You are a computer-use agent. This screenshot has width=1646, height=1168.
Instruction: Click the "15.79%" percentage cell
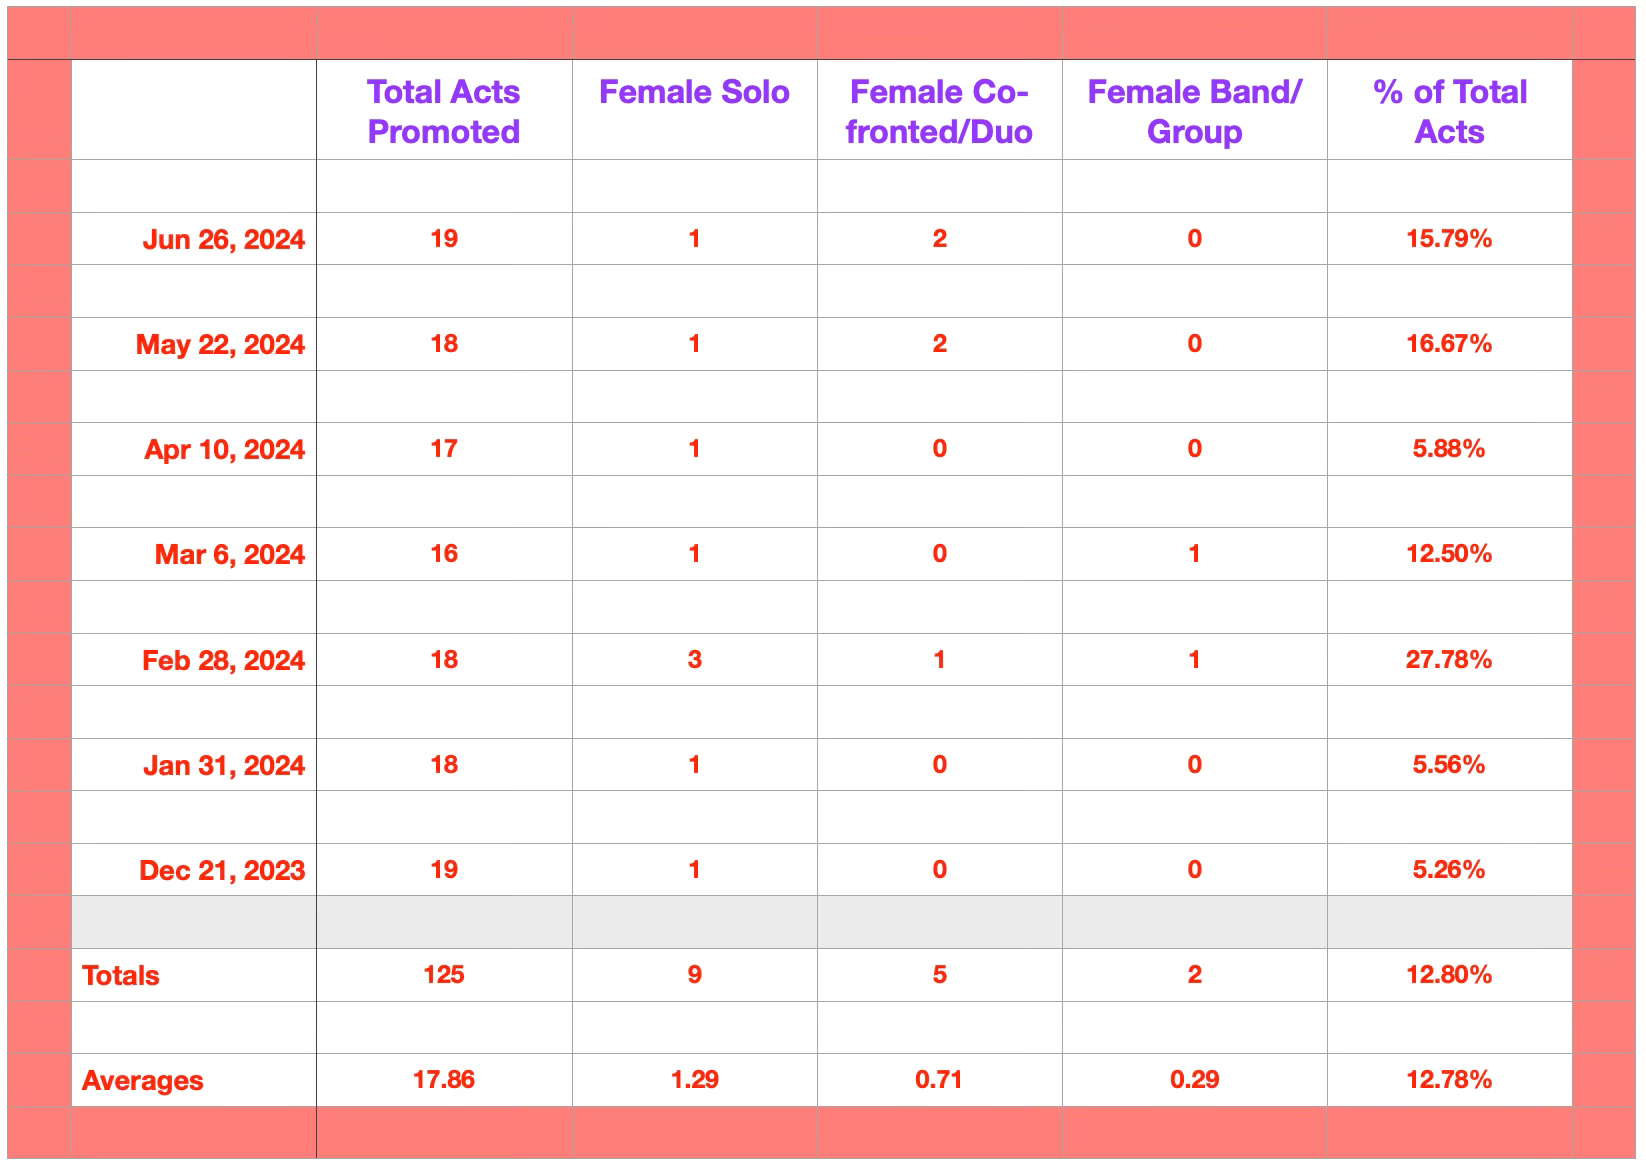coord(1449,238)
